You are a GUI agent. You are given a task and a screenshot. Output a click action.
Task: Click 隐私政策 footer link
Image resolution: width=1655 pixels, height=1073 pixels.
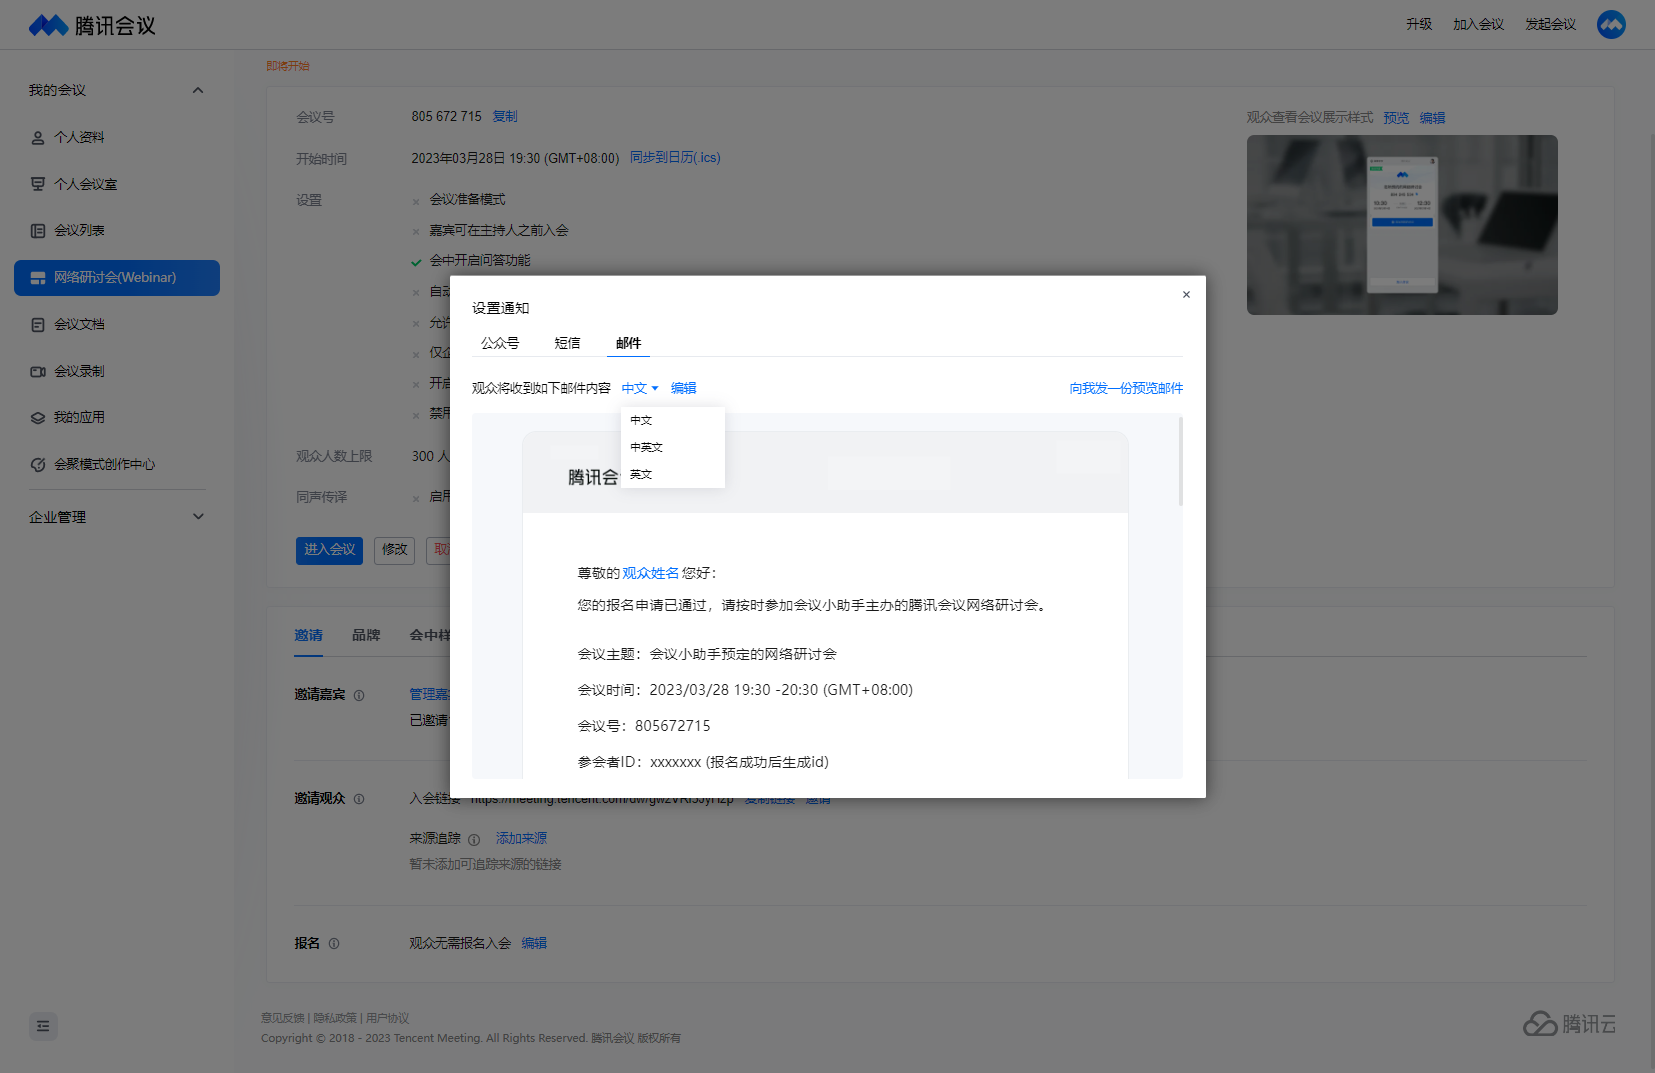point(334,1018)
